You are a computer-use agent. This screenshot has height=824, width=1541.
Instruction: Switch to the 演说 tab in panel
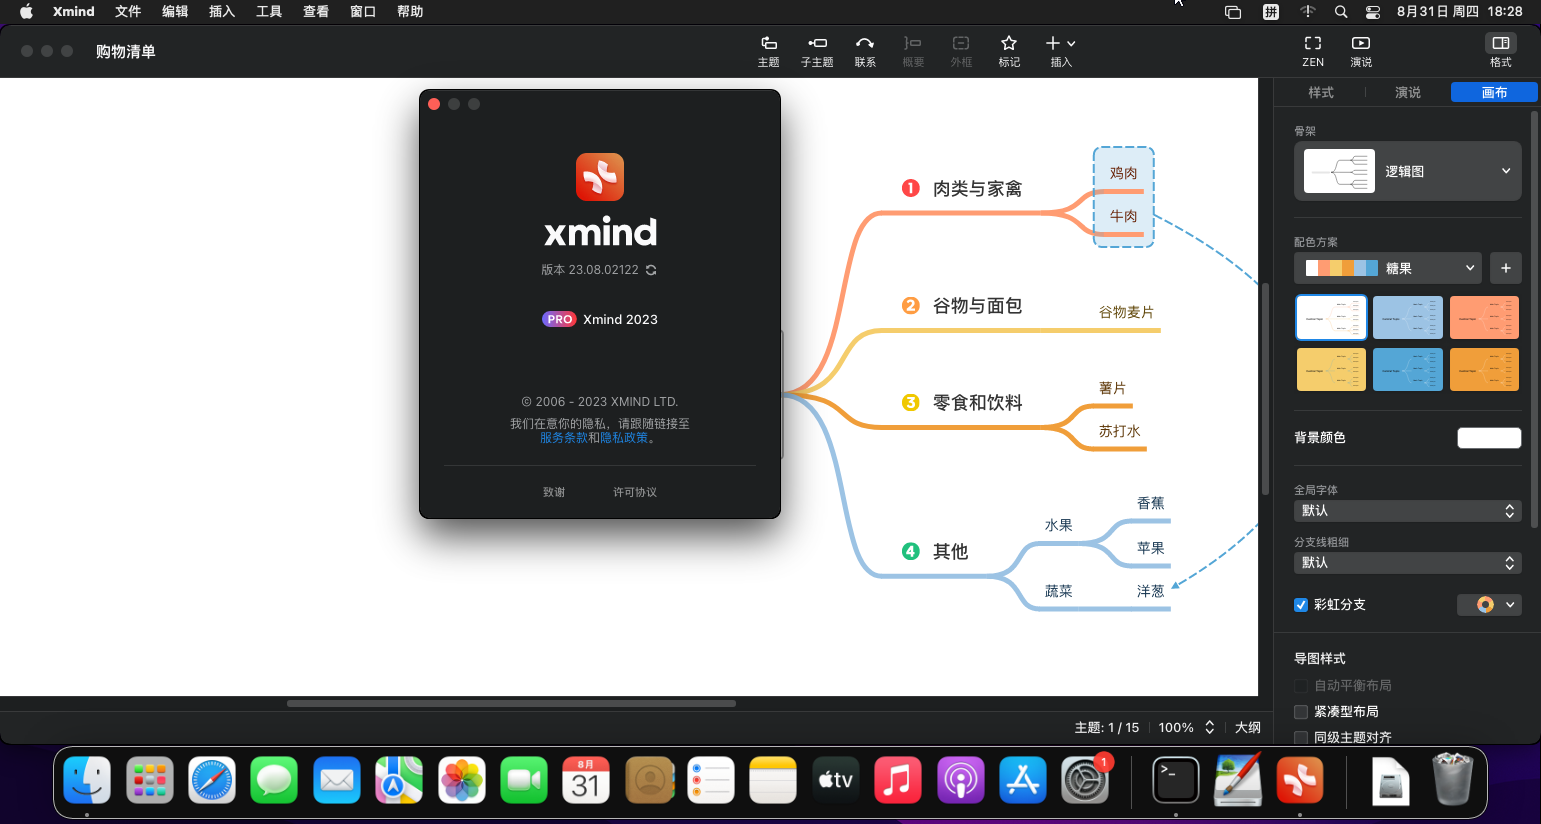click(x=1408, y=92)
